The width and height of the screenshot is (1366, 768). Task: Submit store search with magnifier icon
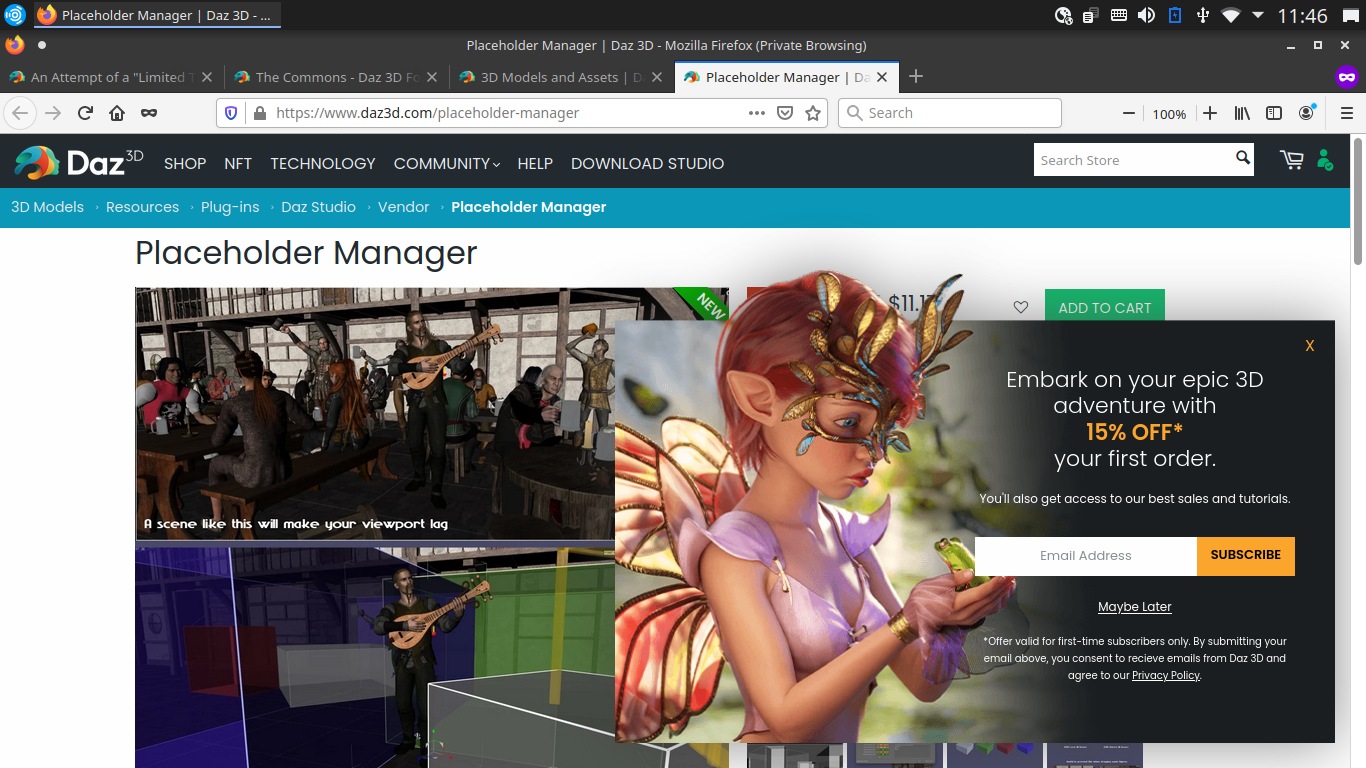tap(1243, 158)
